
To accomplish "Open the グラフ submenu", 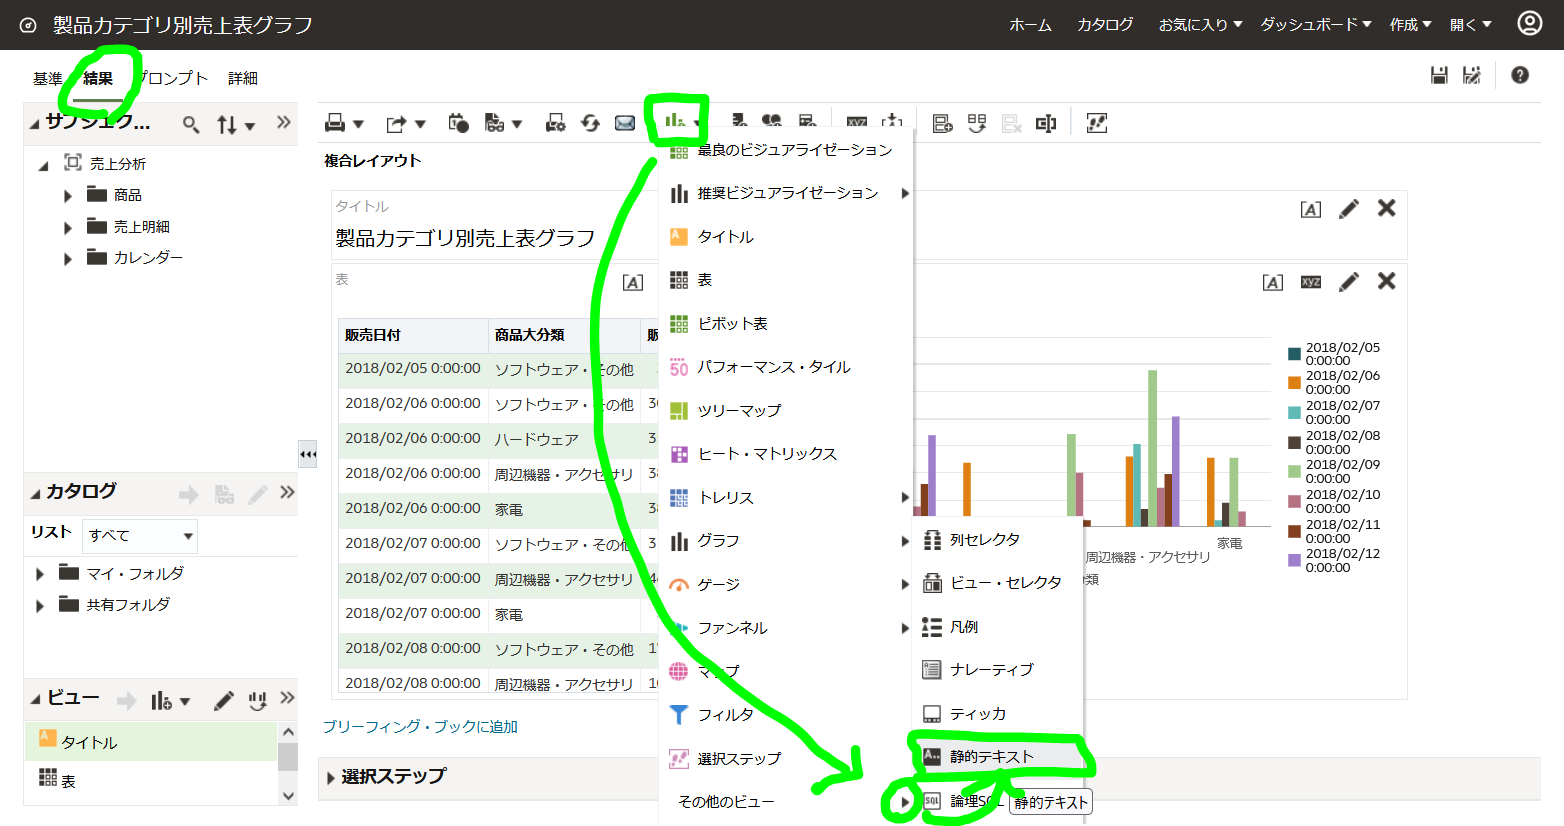I will [785, 541].
